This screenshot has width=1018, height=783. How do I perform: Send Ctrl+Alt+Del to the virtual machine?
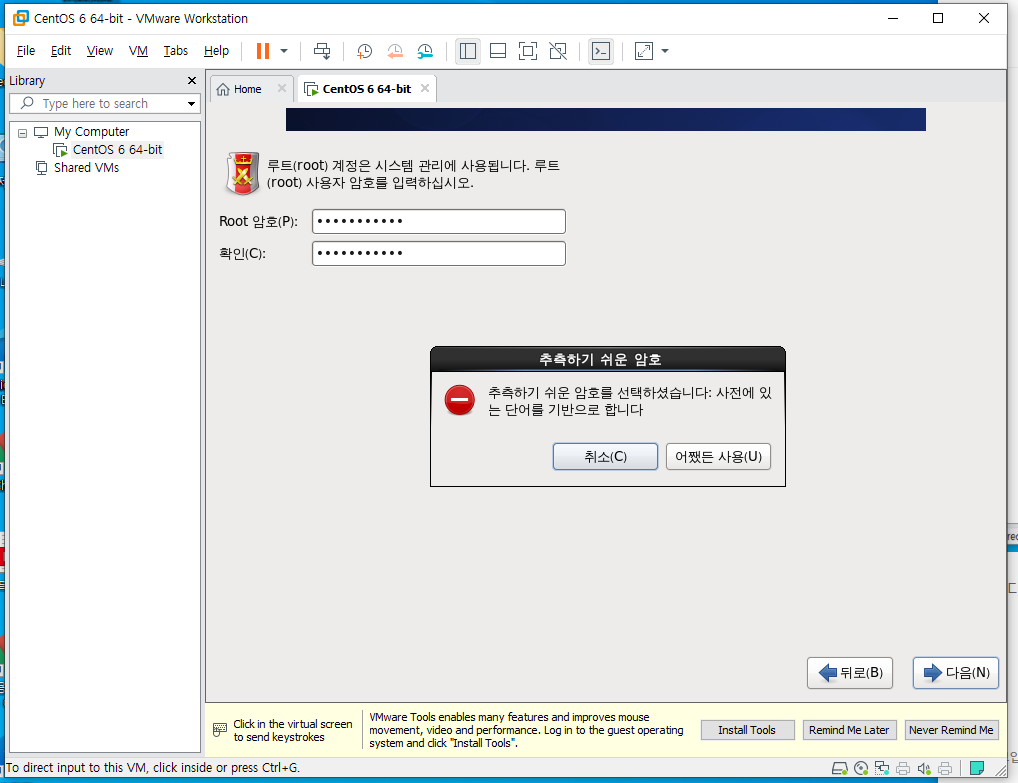pyautogui.click(x=322, y=51)
